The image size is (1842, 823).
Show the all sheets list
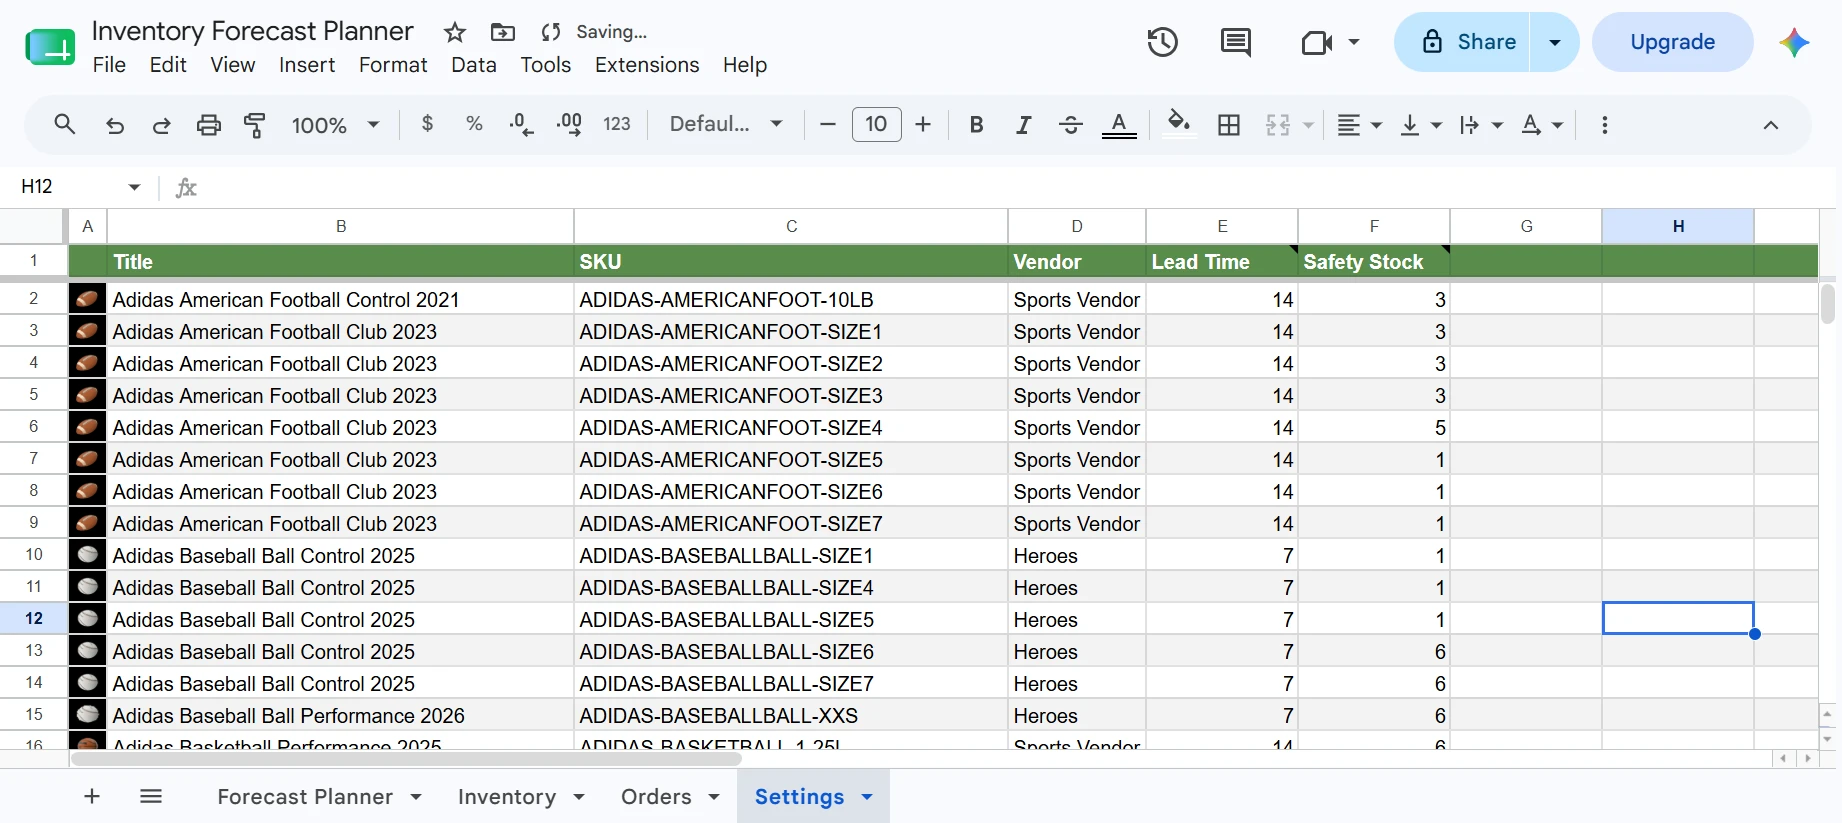(151, 796)
